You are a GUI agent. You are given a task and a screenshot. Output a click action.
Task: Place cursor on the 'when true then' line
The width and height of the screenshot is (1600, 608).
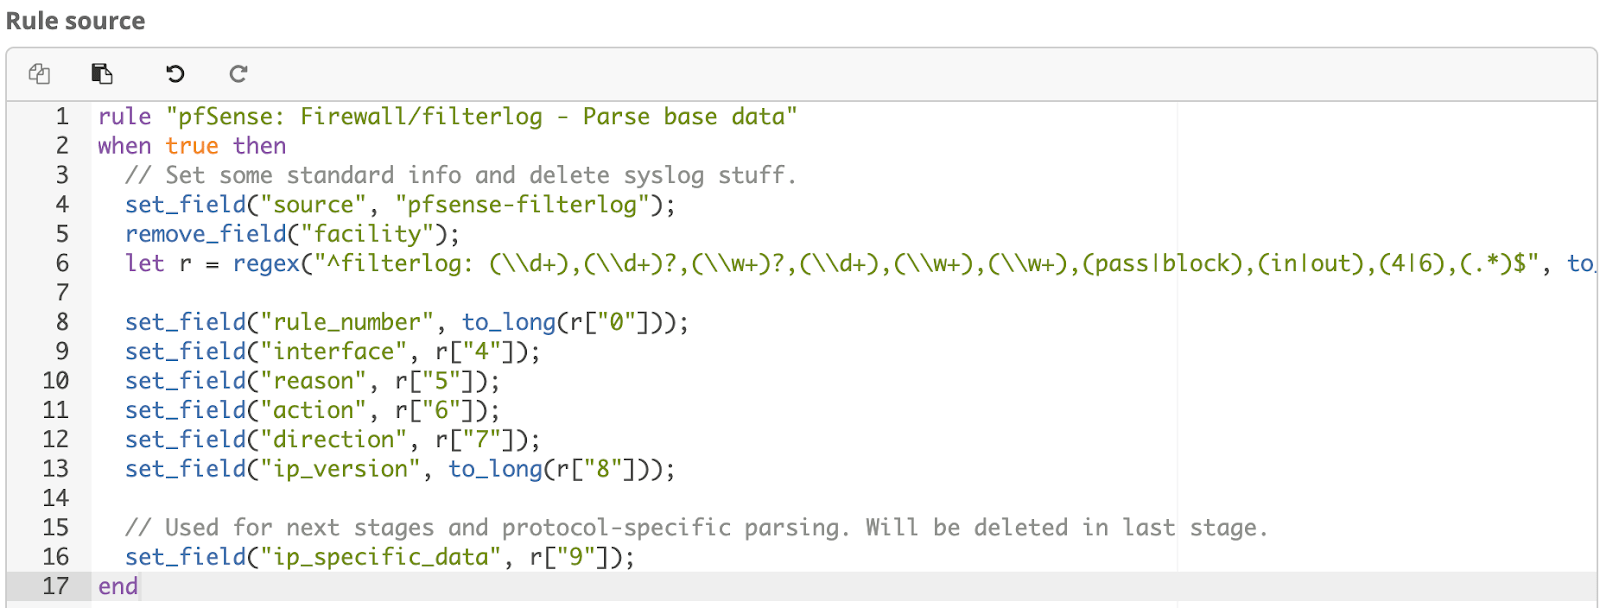pyautogui.click(x=191, y=146)
